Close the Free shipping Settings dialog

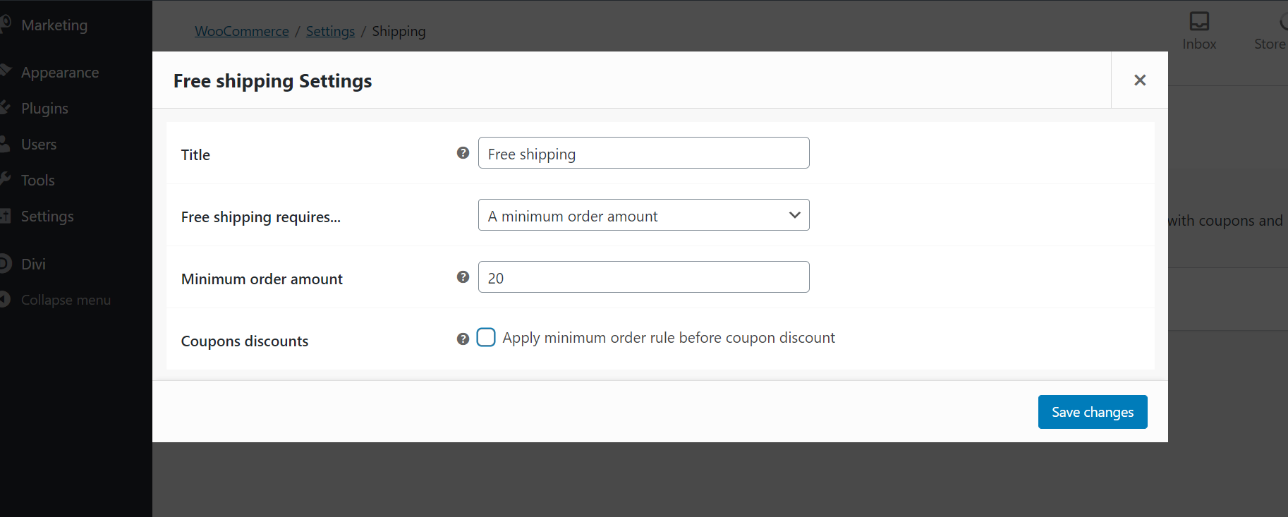coord(1139,80)
